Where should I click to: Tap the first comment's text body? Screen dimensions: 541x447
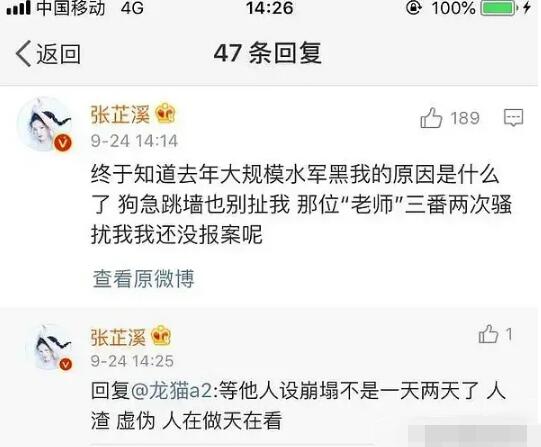click(x=301, y=205)
